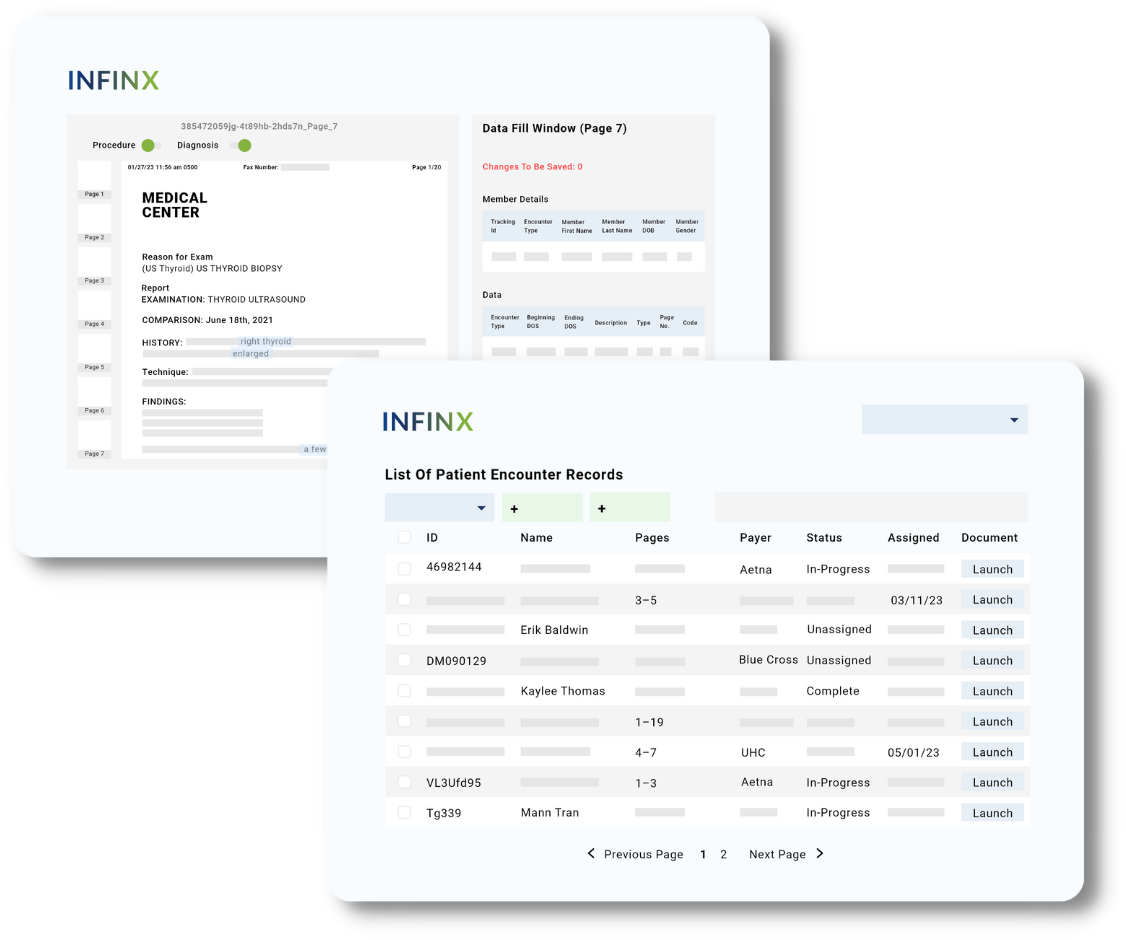Launch document for the 03/11/23 row
Screen dimensions: 1126x940
tap(992, 600)
